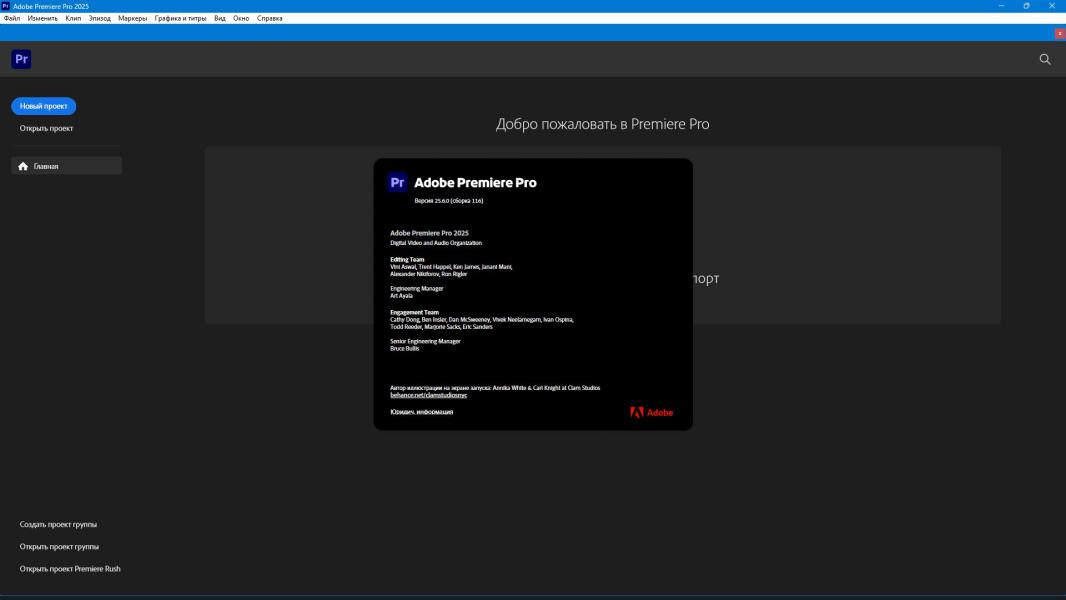
Task: Close the blue notification bar with the red icon
Action: tap(1060, 33)
